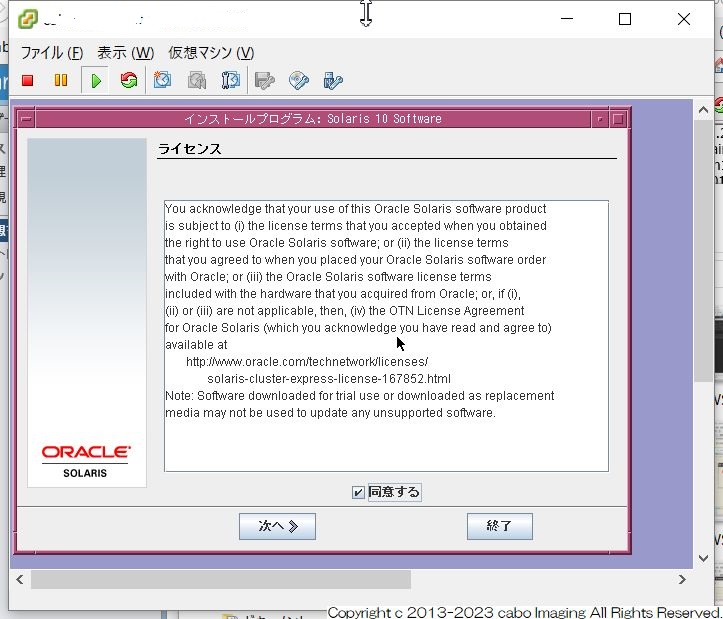This screenshot has width=723, height=619.
Task: Click the 次へ button
Action: [x=277, y=526]
